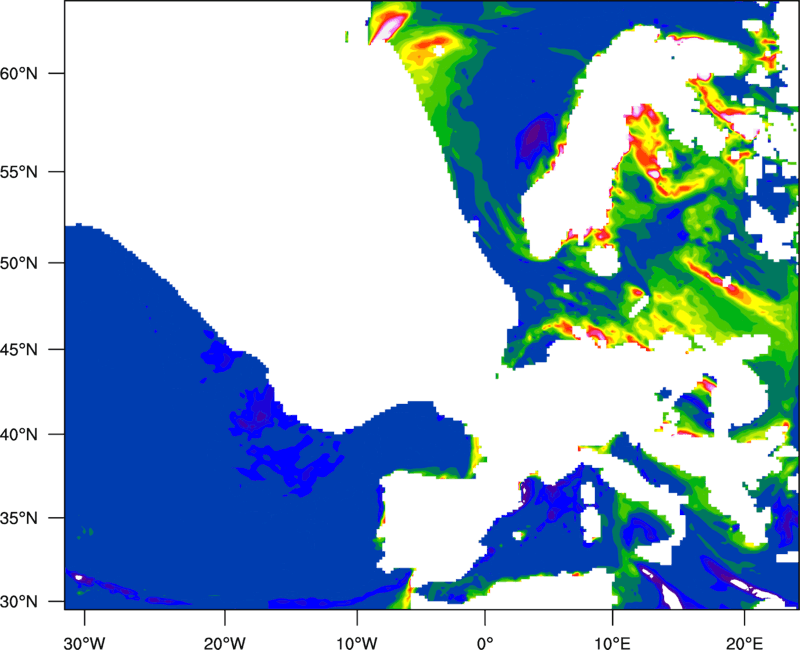Image resolution: width=800 pixels, height=650 pixels.
Task: Click the 45°N latitude label
Action: pos(19,349)
